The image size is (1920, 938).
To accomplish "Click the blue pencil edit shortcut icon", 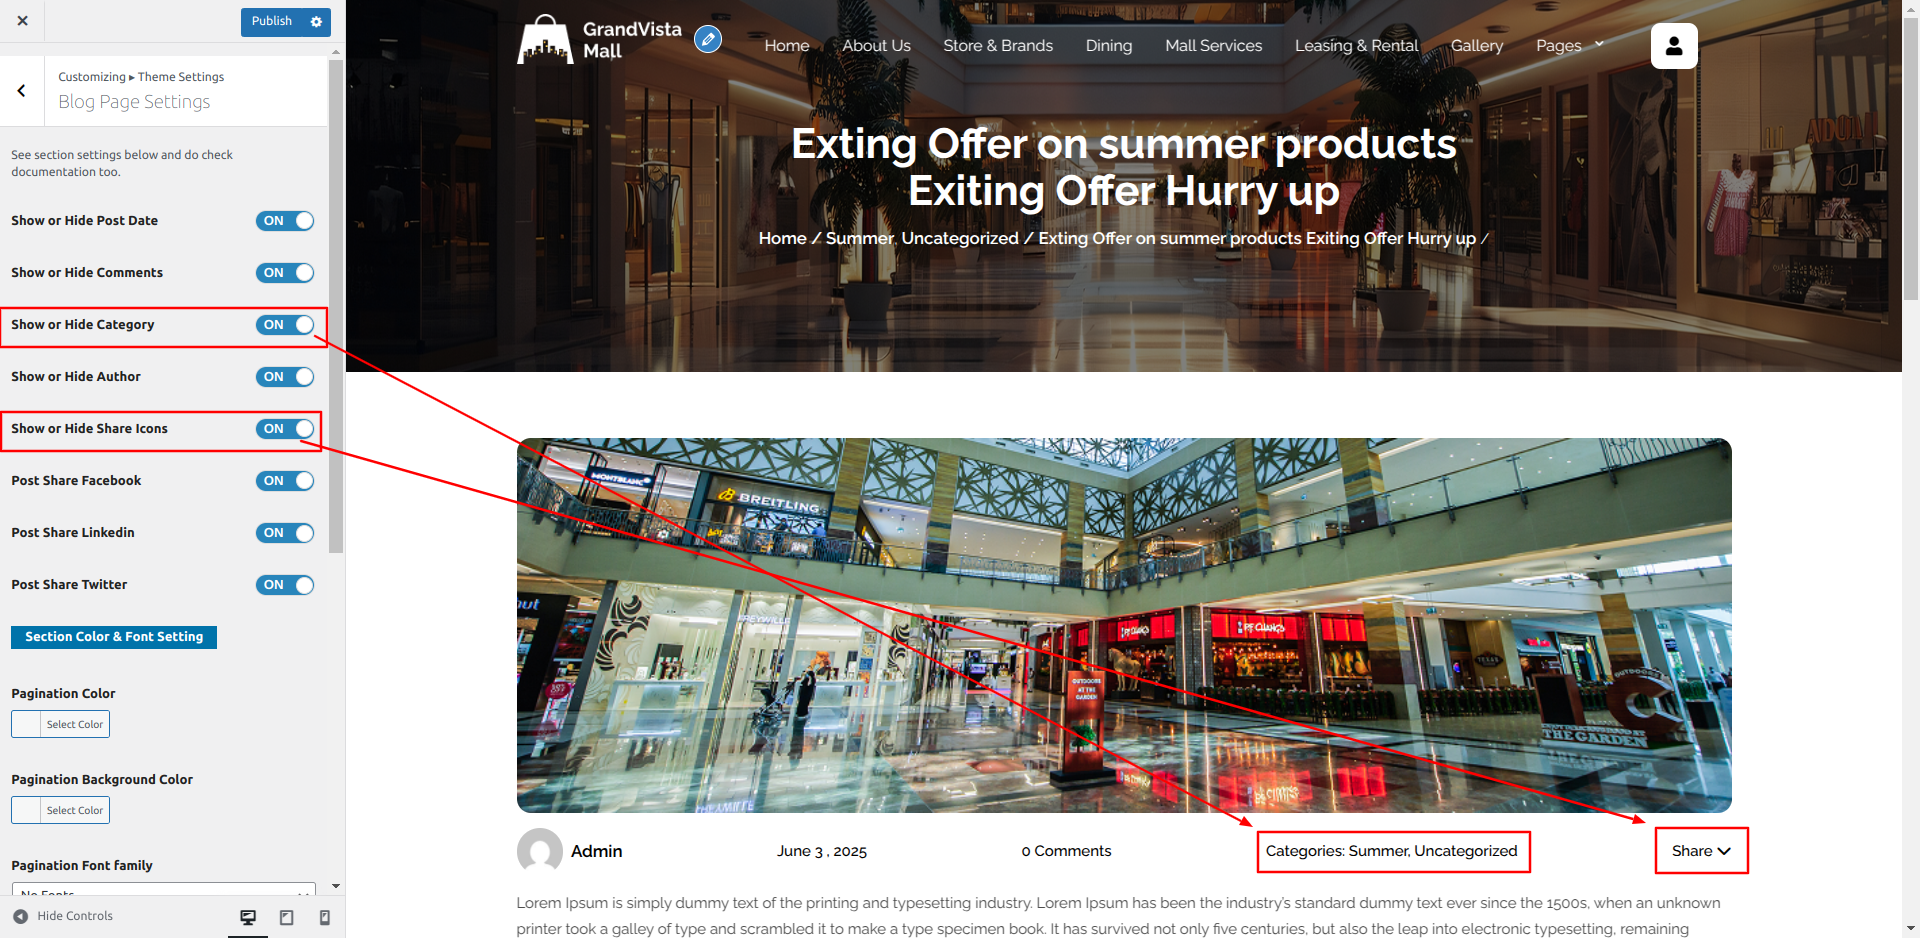I will (708, 40).
